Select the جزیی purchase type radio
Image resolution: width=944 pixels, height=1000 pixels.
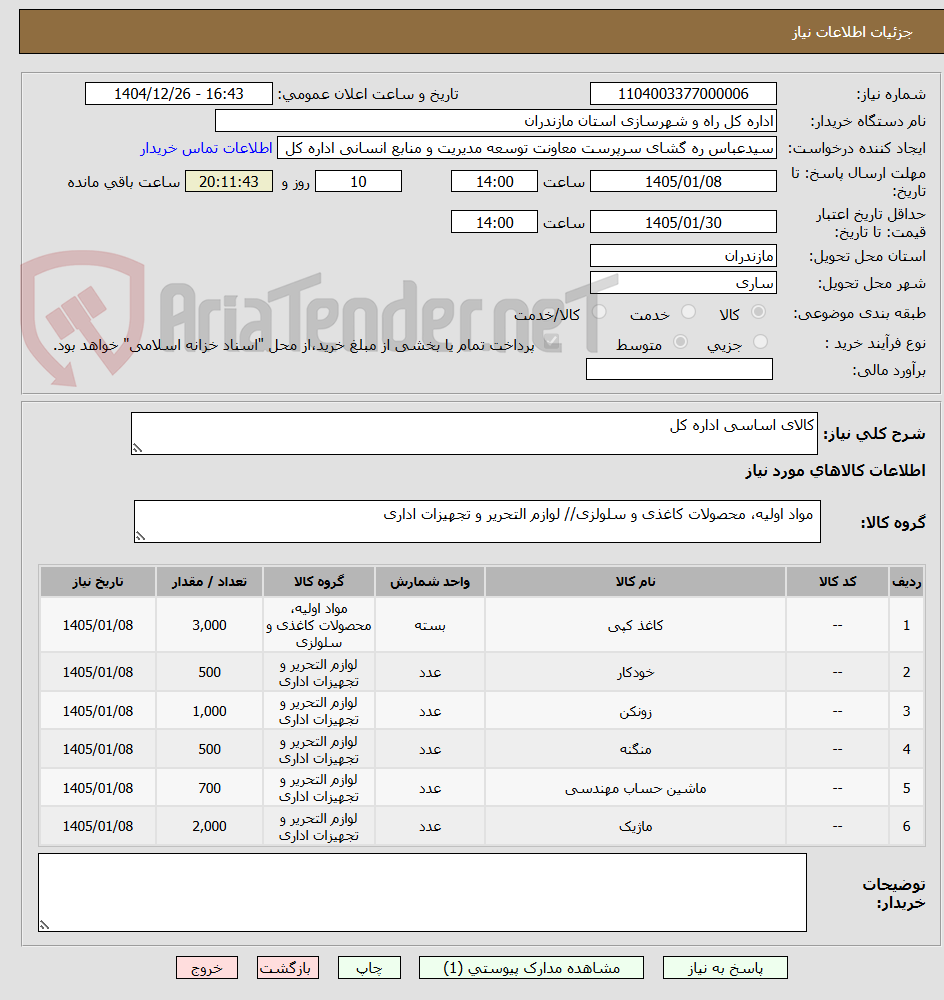[760, 342]
